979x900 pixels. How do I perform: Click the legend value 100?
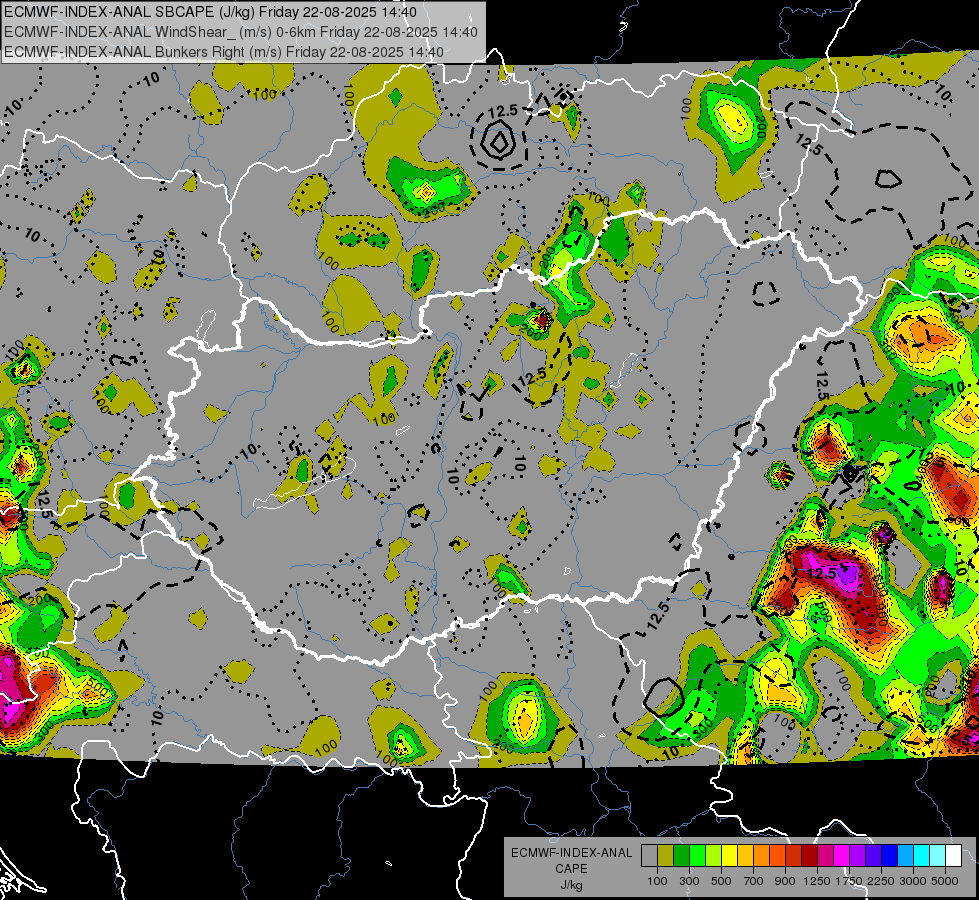(657, 881)
